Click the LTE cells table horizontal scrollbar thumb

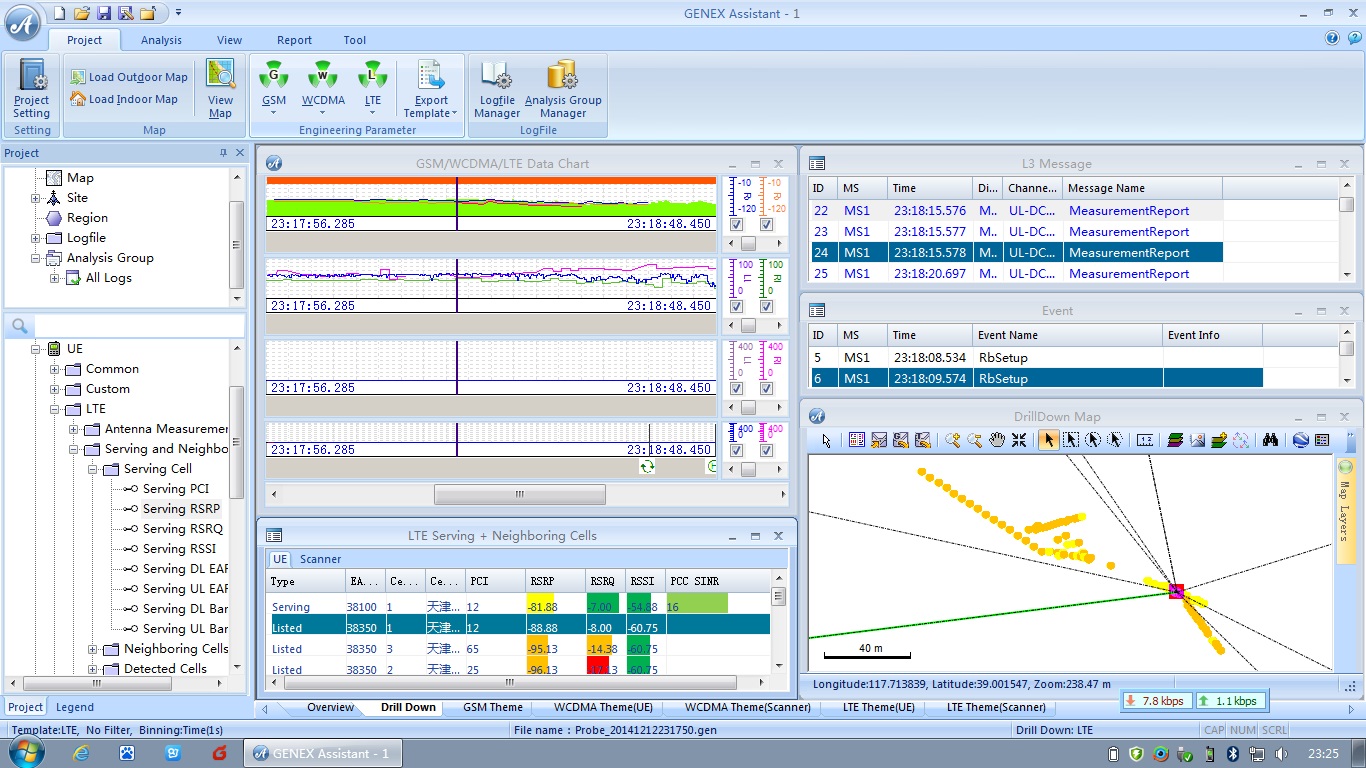(510, 684)
